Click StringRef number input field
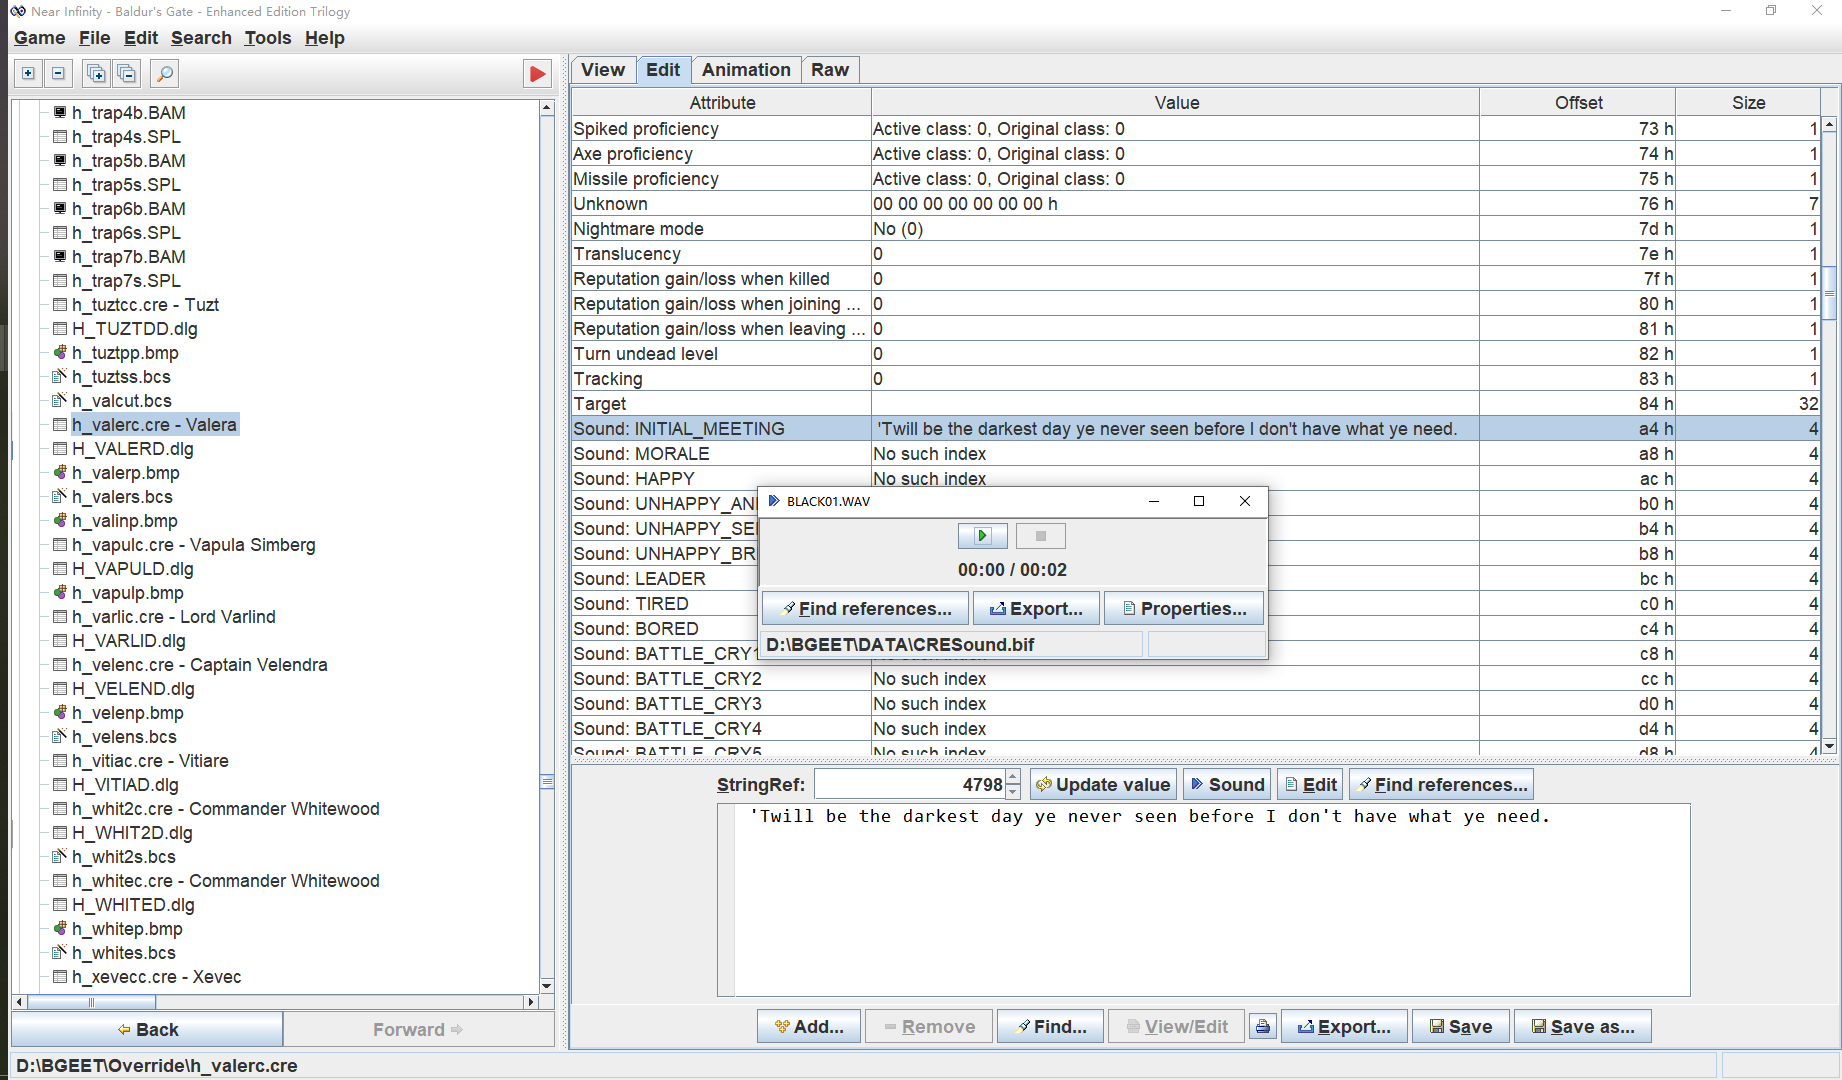Viewport: 1842px width, 1080px height. pos(910,785)
